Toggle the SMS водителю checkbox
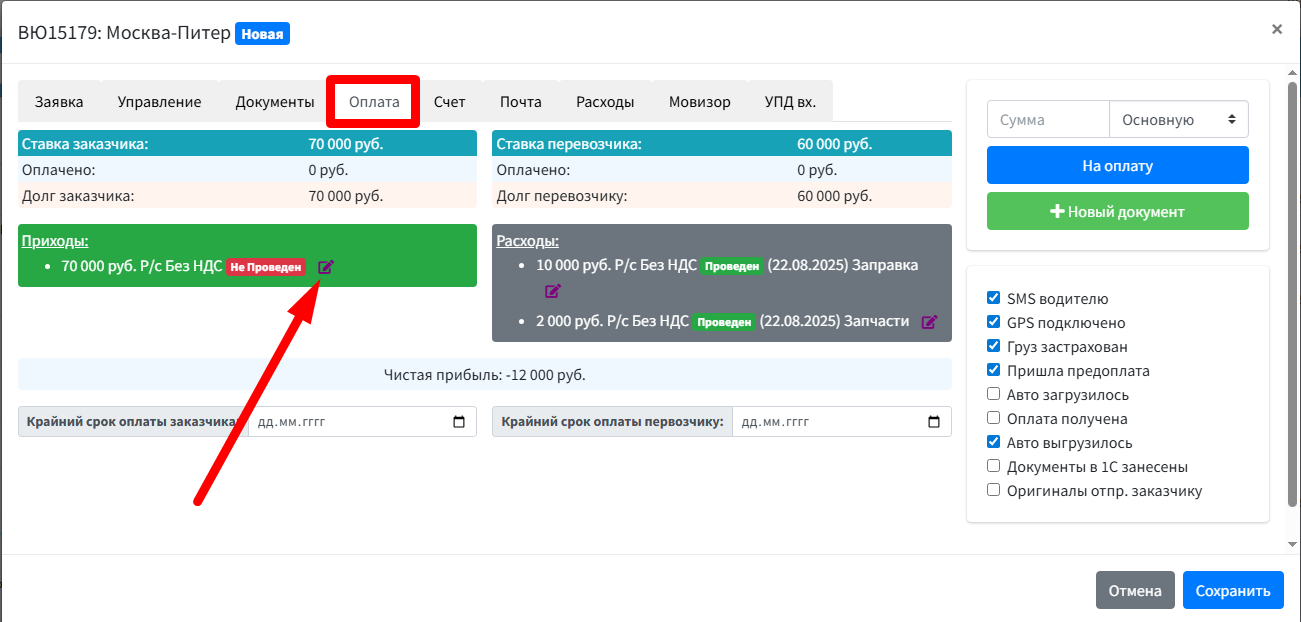This screenshot has width=1301, height=622. [993, 298]
